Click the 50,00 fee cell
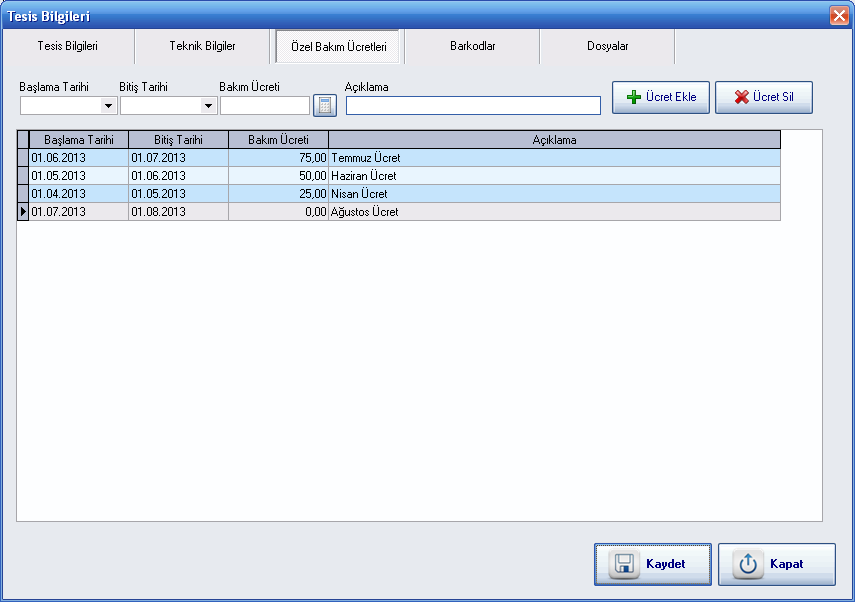 coord(278,176)
